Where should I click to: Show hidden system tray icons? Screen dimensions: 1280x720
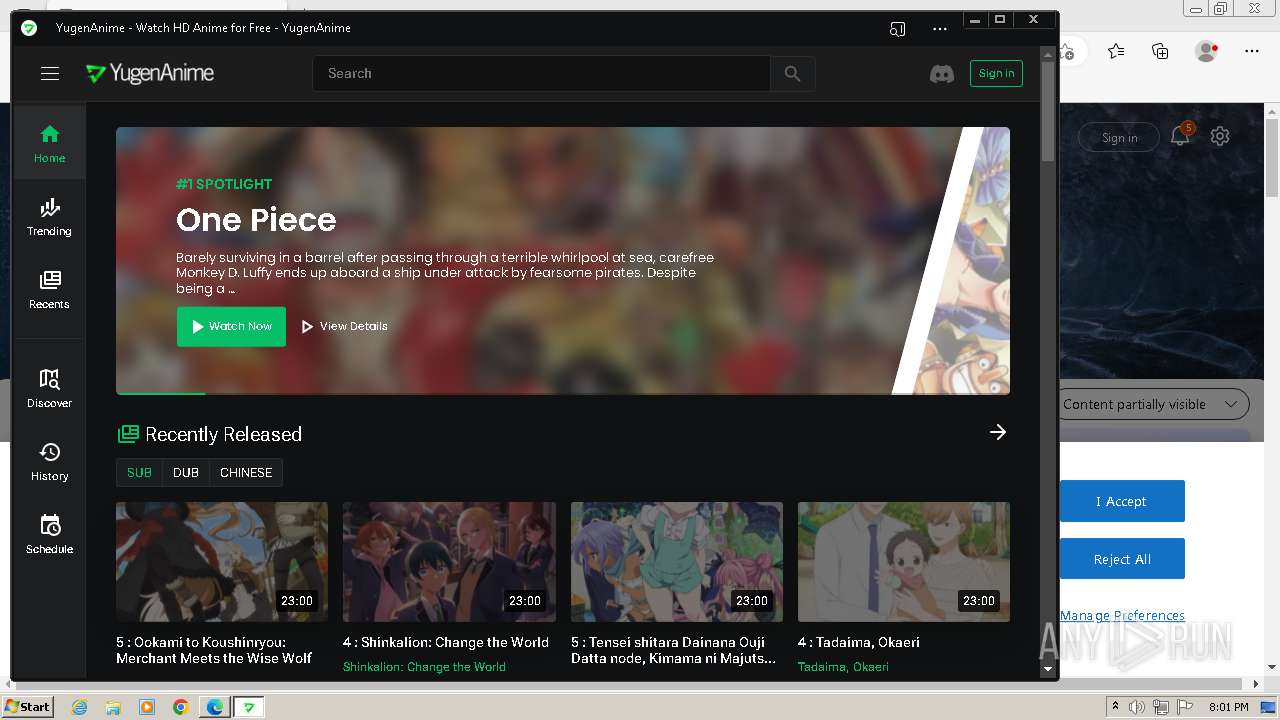(x=1115, y=707)
